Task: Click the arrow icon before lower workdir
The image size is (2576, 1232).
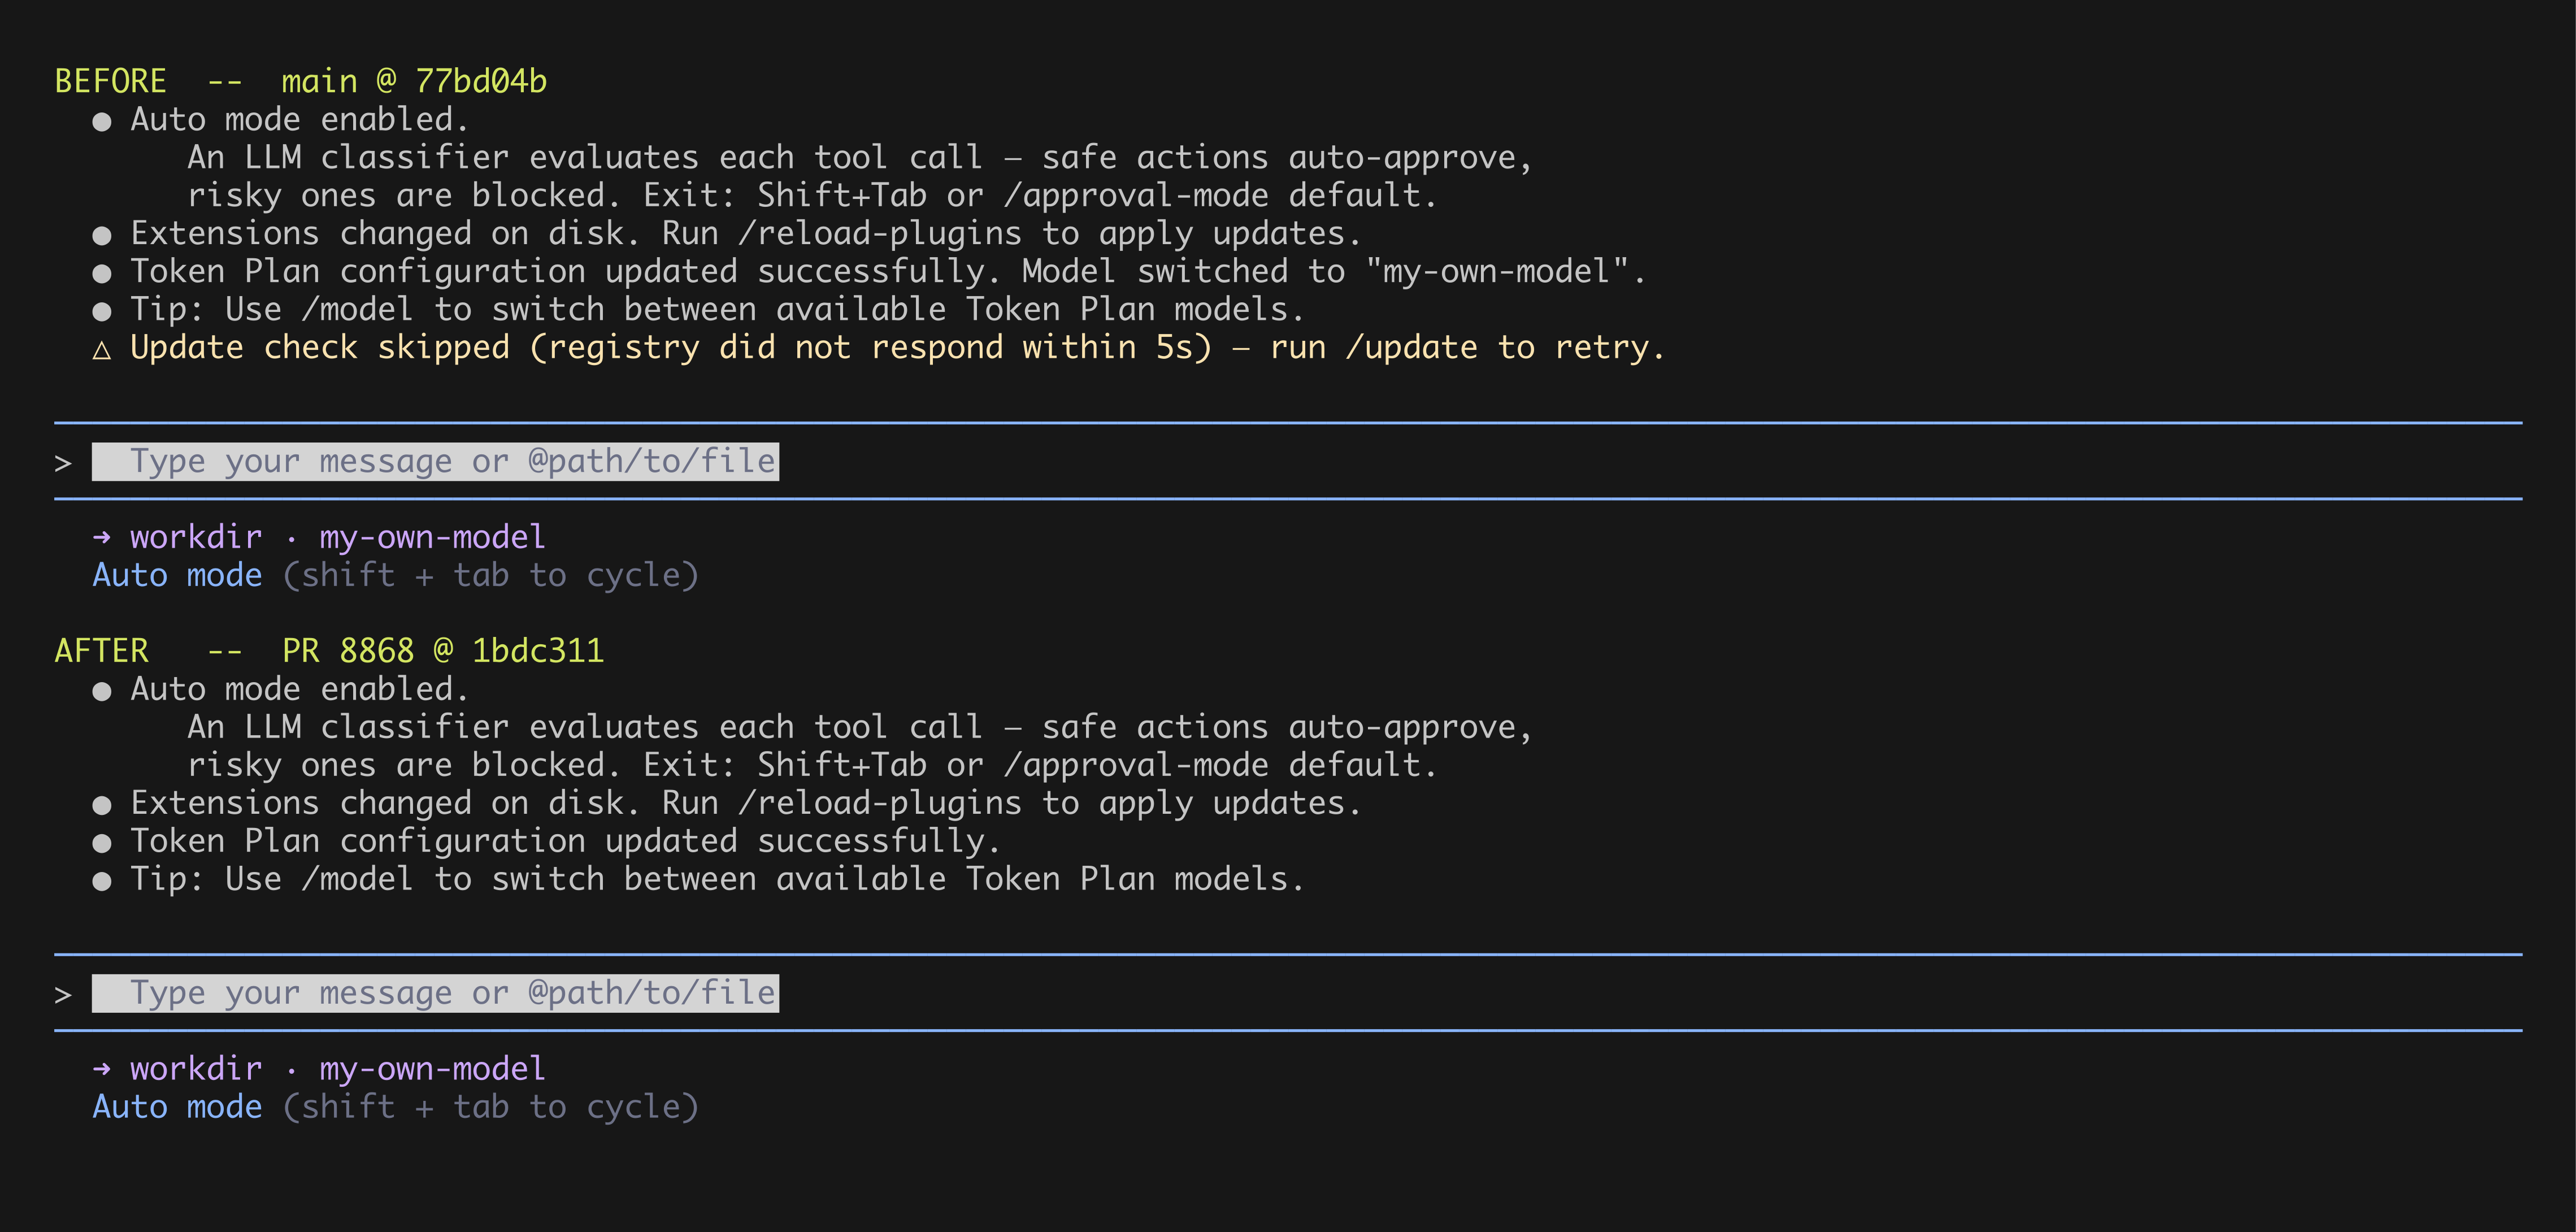Action: 101,1069
